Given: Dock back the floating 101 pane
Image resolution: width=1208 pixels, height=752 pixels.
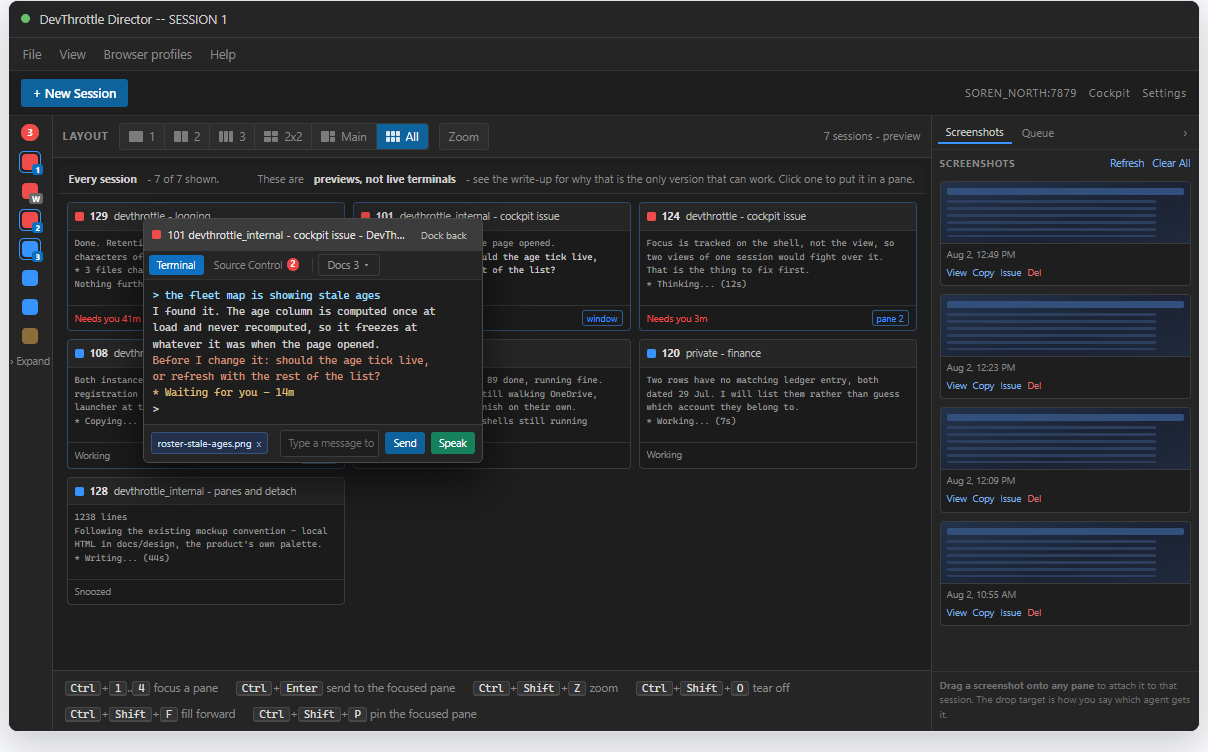Looking at the screenshot, I should (443, 235).
